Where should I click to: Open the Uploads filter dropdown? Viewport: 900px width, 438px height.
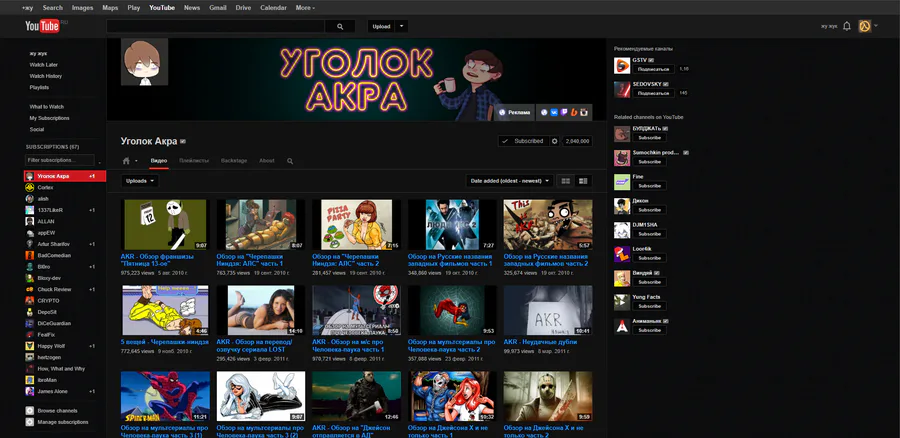pos(140,181)
